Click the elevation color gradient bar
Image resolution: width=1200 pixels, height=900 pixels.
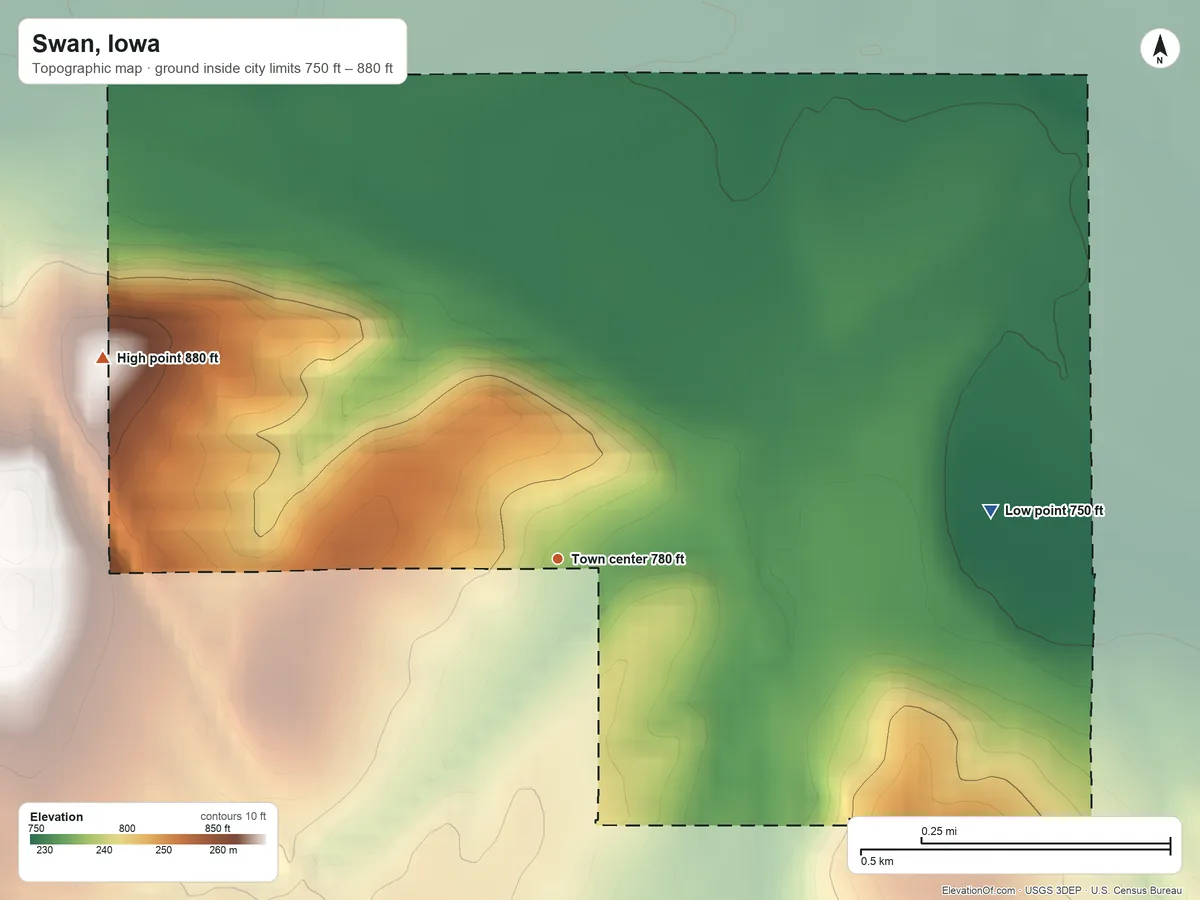(x=148, y=840)
